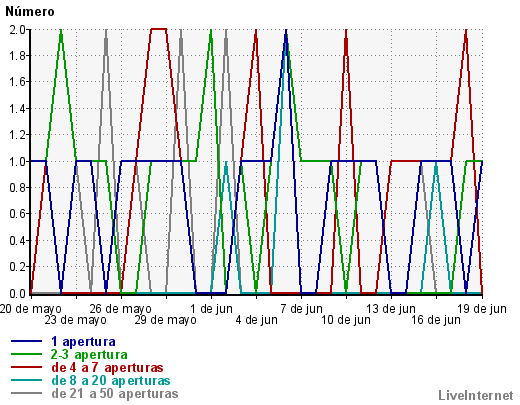This screenshot has width=520, height=405.
Task: Click the teal legend line swatch
Action: [26, 380]
